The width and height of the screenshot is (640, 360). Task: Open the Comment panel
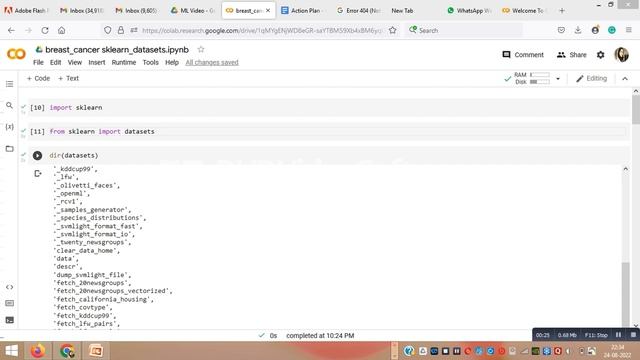pos(523,55)
